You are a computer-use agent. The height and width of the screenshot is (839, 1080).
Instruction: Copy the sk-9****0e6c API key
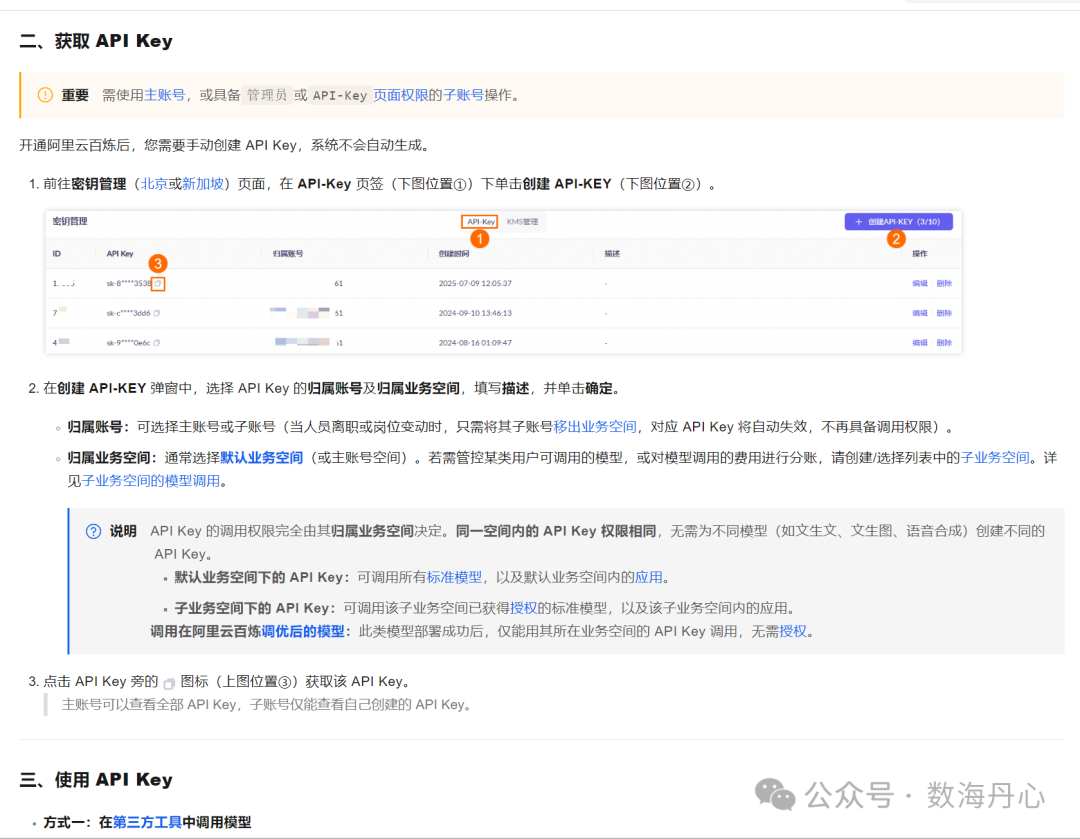tap(157, 343)
